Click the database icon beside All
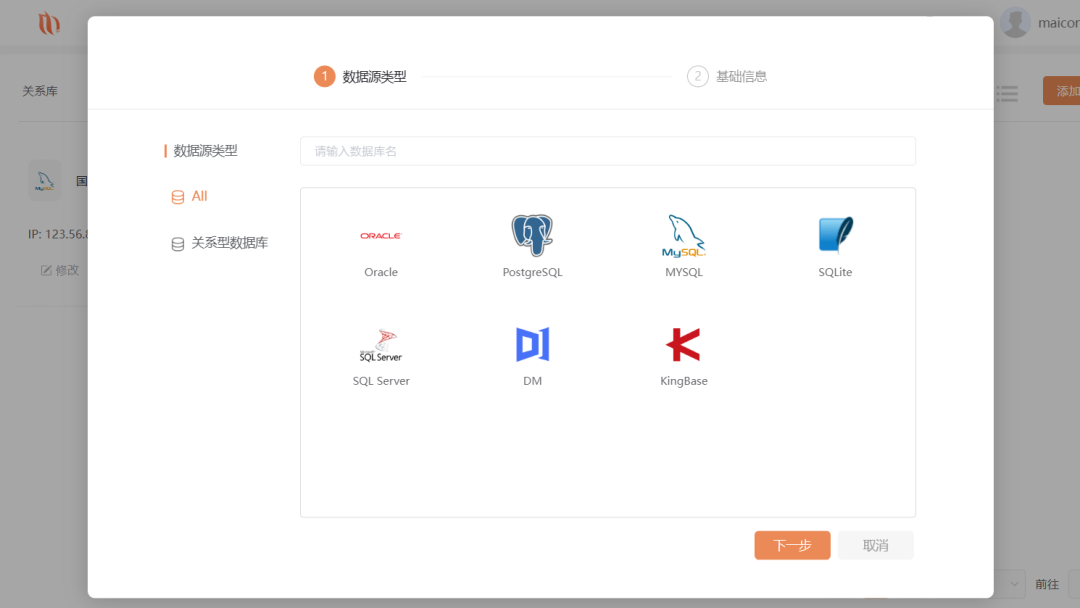Image resolution: width=1080 pixels, height=608 pixels. 178,197
